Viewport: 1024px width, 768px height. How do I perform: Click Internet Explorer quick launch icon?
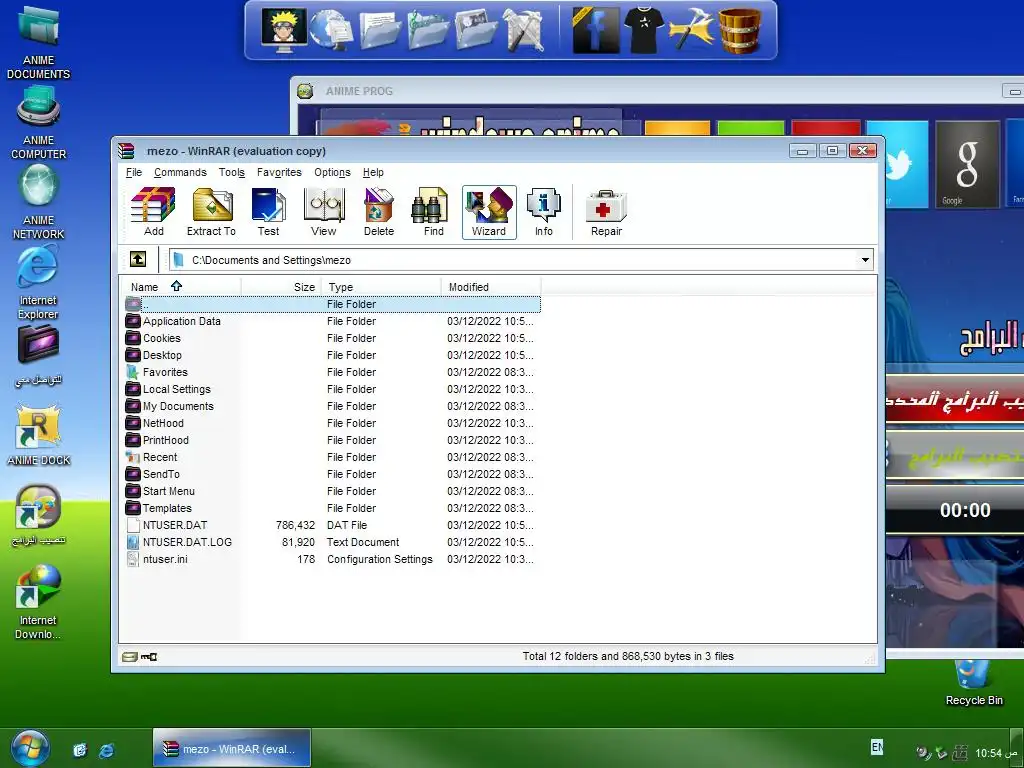pos(106,750)
